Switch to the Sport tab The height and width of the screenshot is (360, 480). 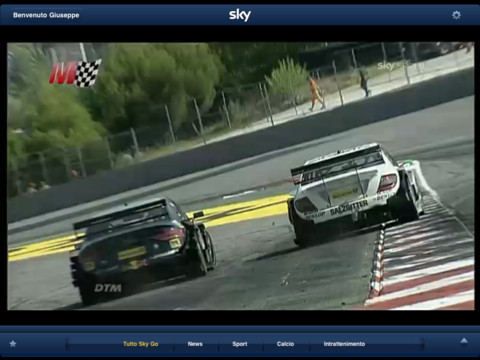click(240, 344)
